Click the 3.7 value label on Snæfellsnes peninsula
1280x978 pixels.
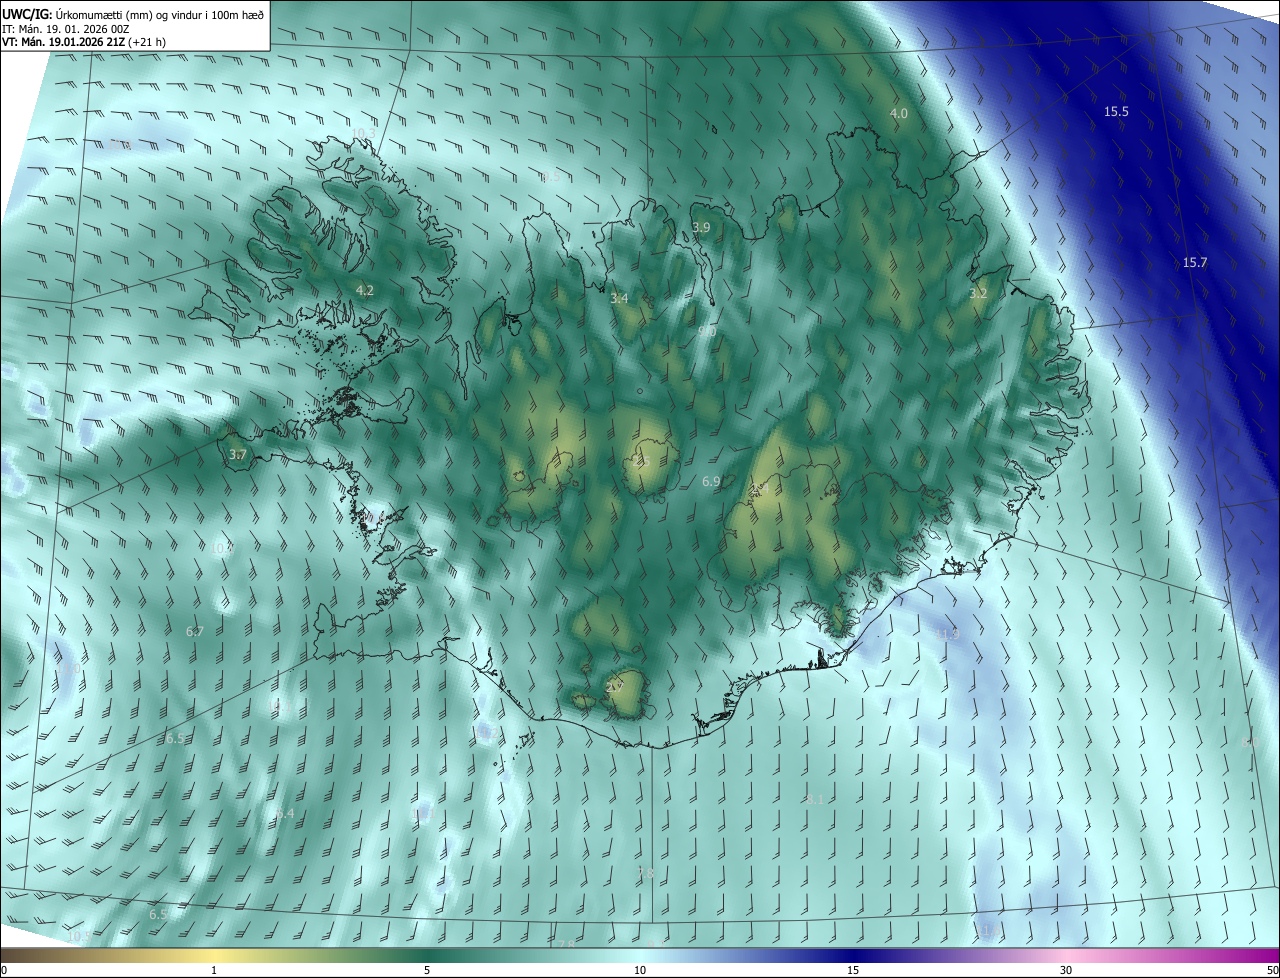[237, 454]
